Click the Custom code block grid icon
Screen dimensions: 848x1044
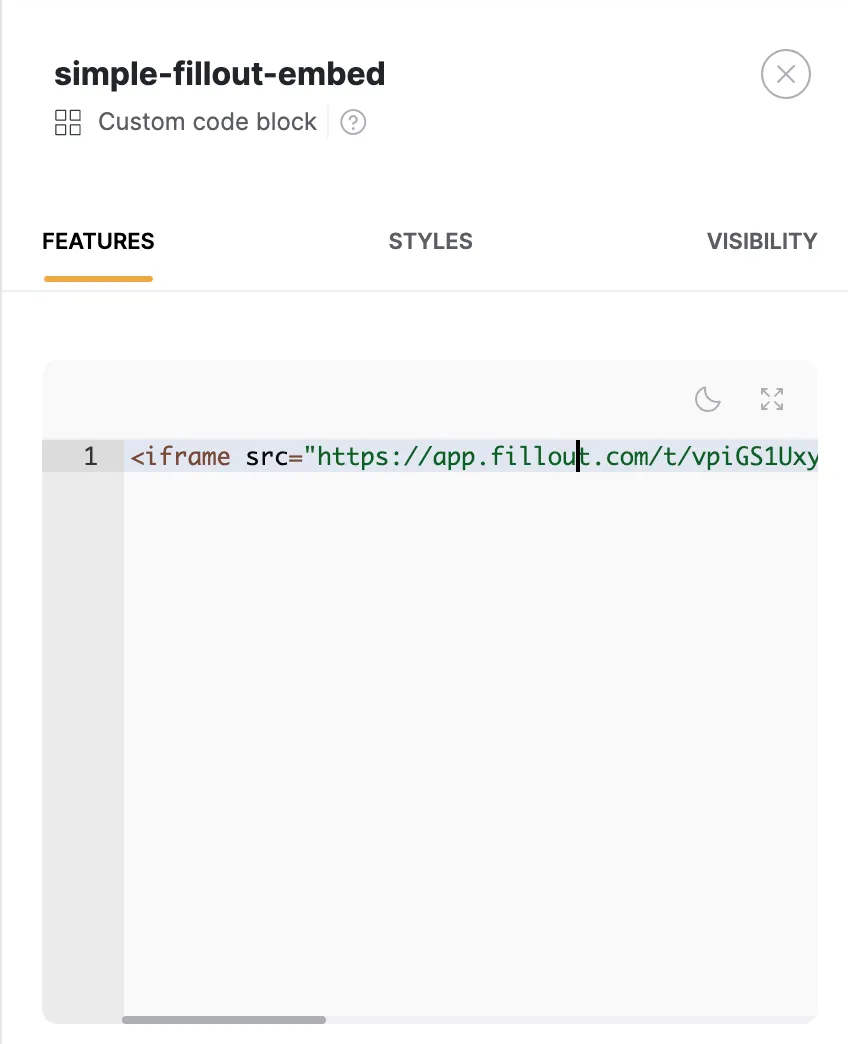tap(68, 122)
